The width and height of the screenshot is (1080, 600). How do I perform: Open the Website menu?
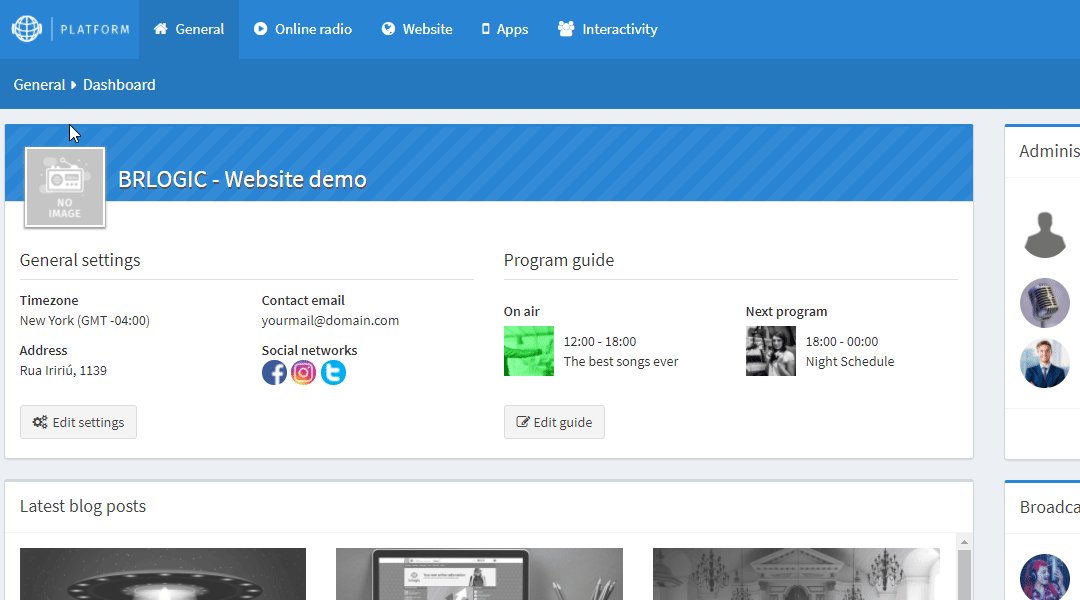point(417,29)
